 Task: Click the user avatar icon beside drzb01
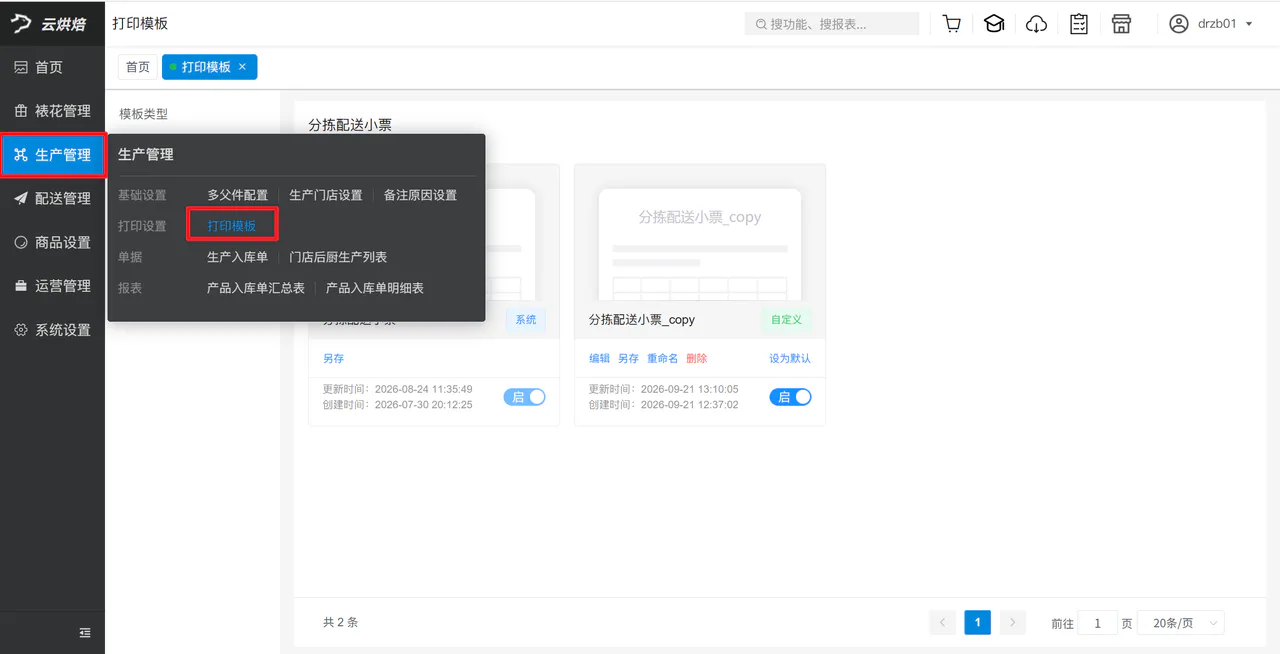click(1179, 23)
